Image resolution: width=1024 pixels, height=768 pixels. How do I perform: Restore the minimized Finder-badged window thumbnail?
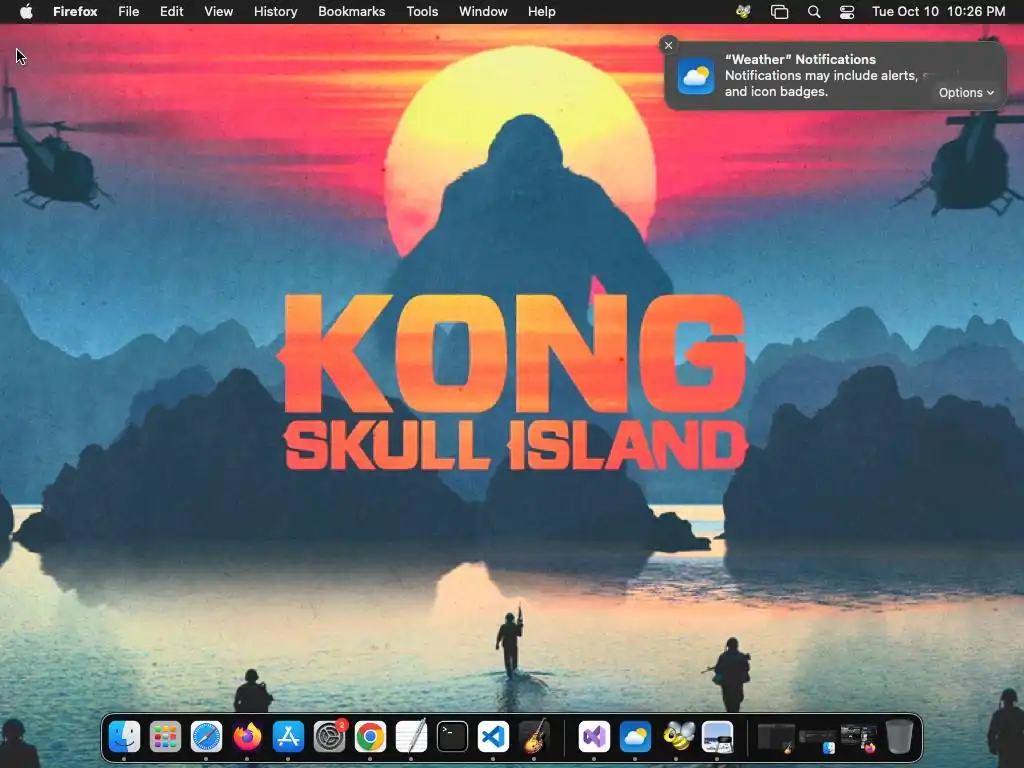(x=817, y=741)
